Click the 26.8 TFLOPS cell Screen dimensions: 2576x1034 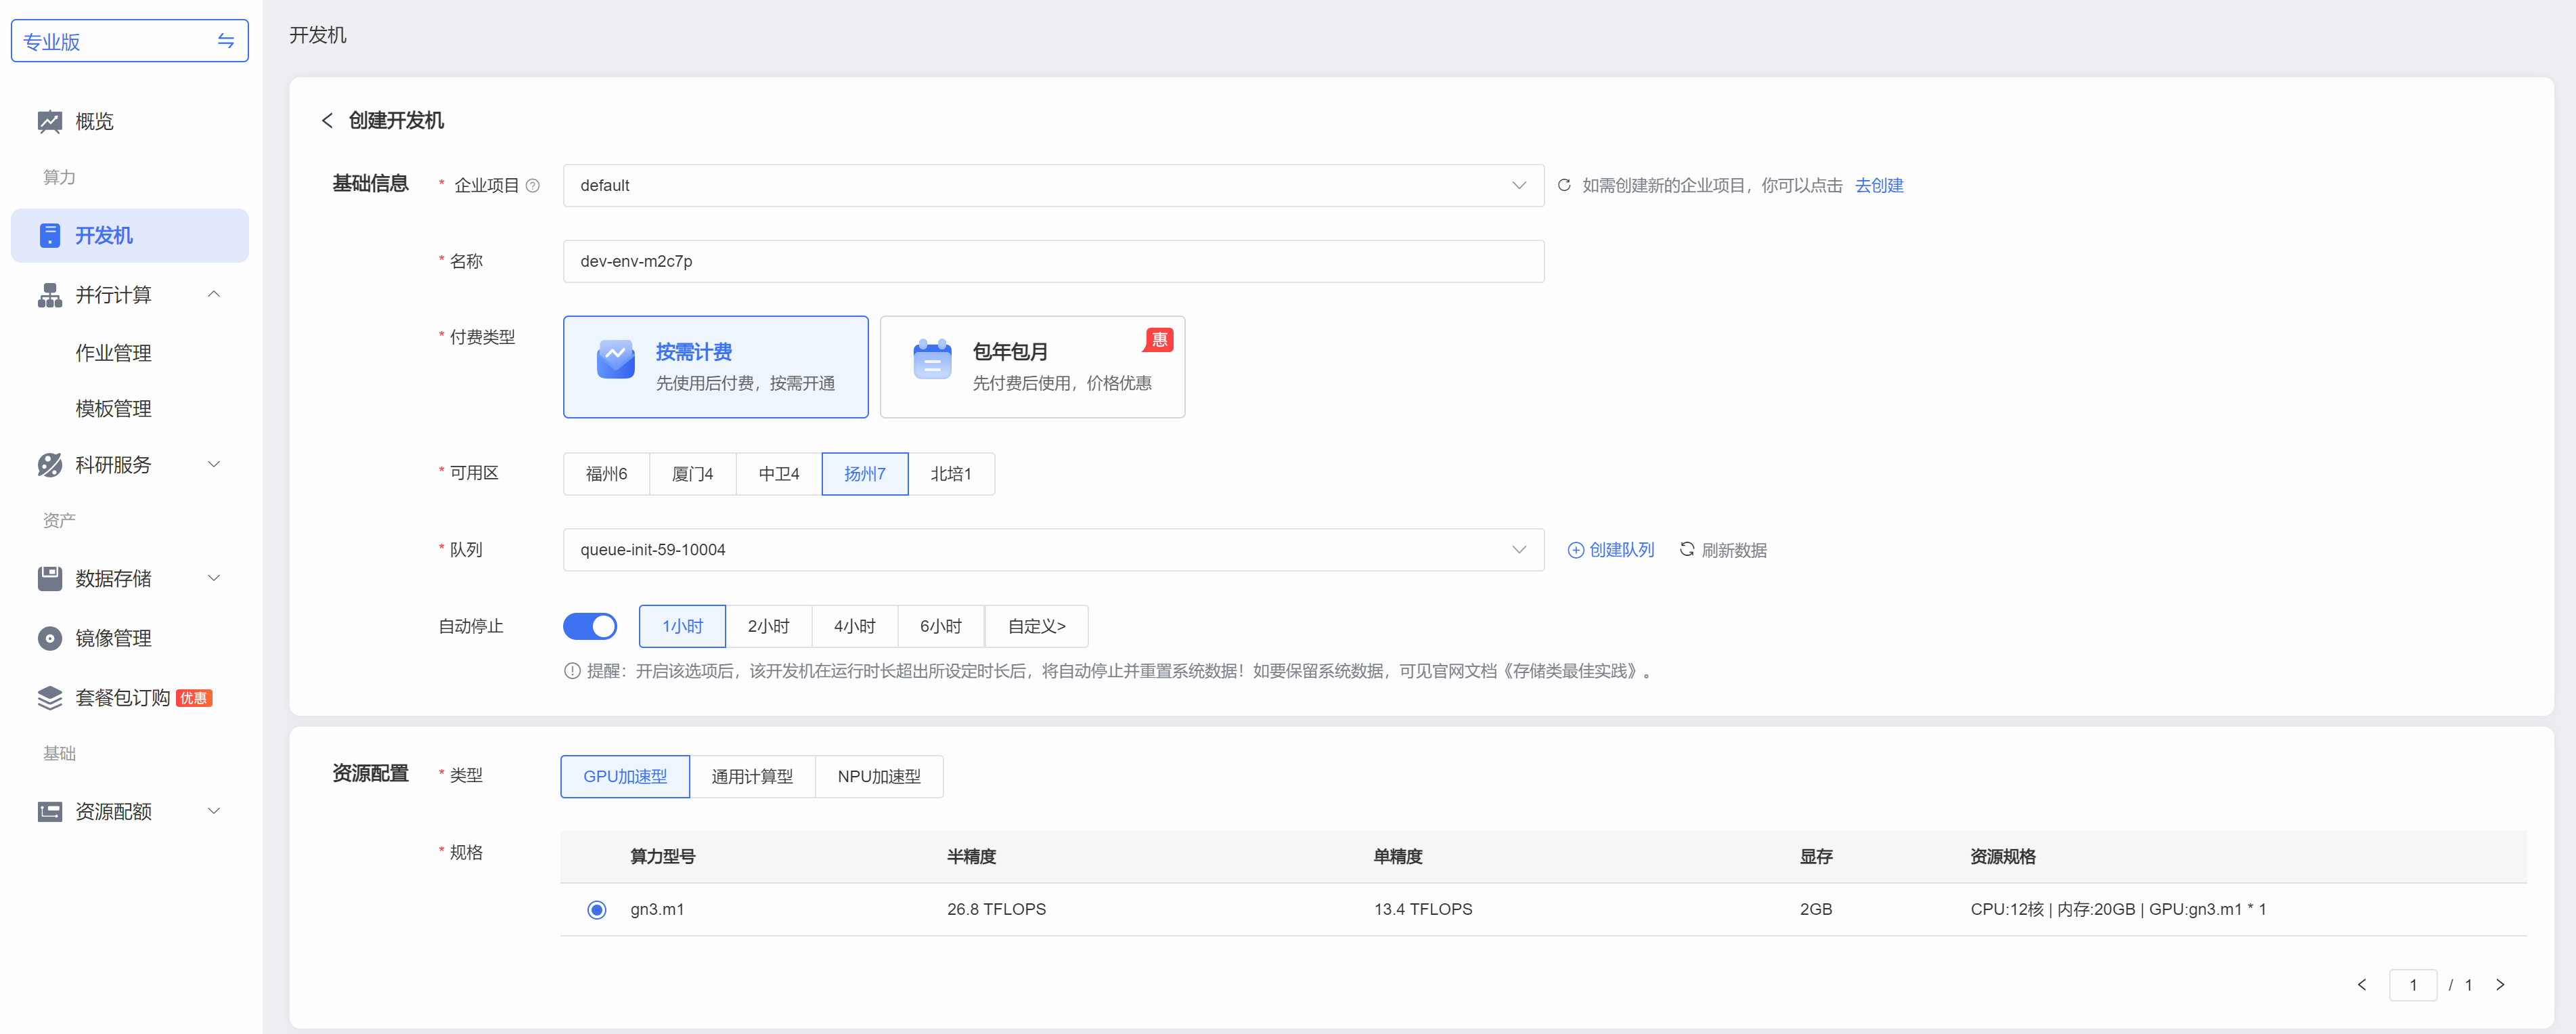996,910
